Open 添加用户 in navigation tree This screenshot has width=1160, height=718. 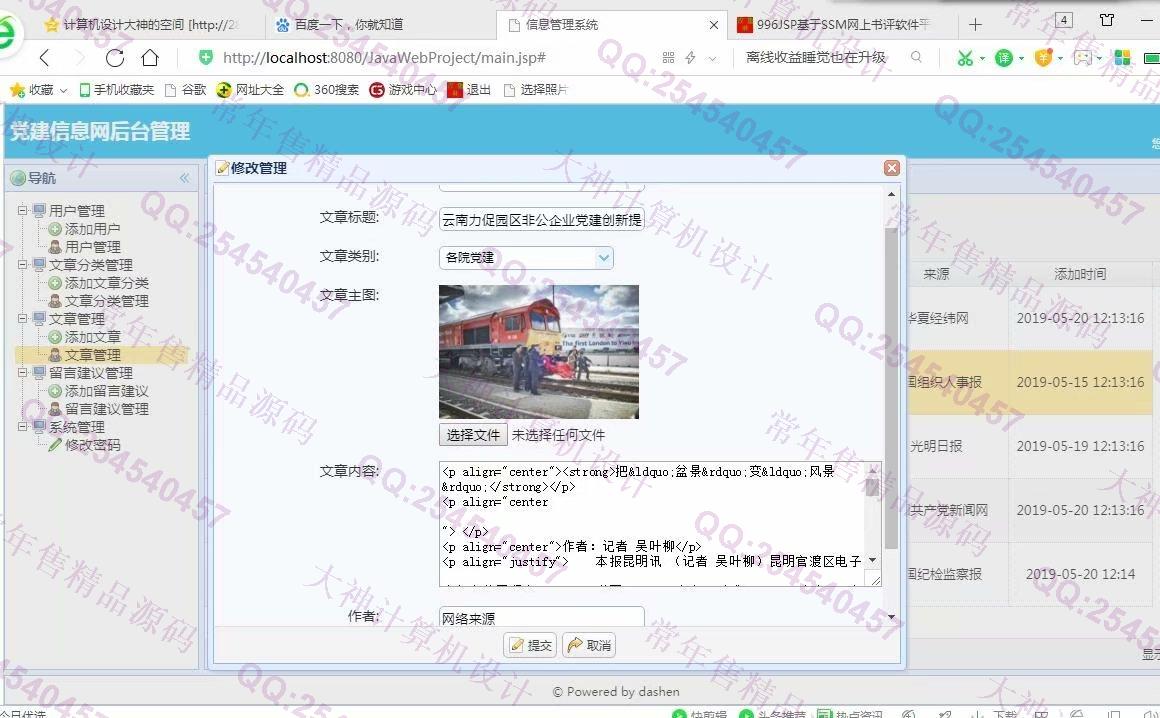click(92, 229)
